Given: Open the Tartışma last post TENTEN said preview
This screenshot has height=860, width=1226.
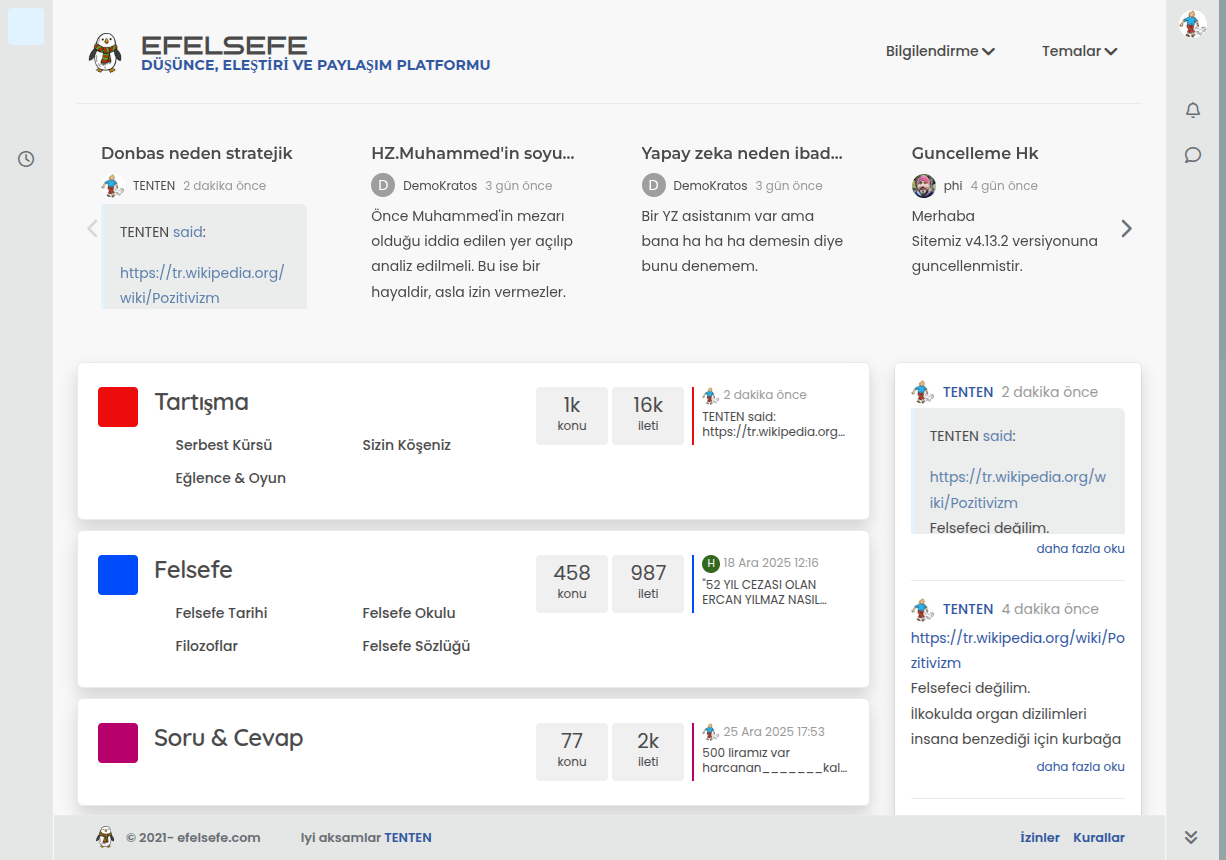Looking at the screenshot, I should tap(774, 424).
